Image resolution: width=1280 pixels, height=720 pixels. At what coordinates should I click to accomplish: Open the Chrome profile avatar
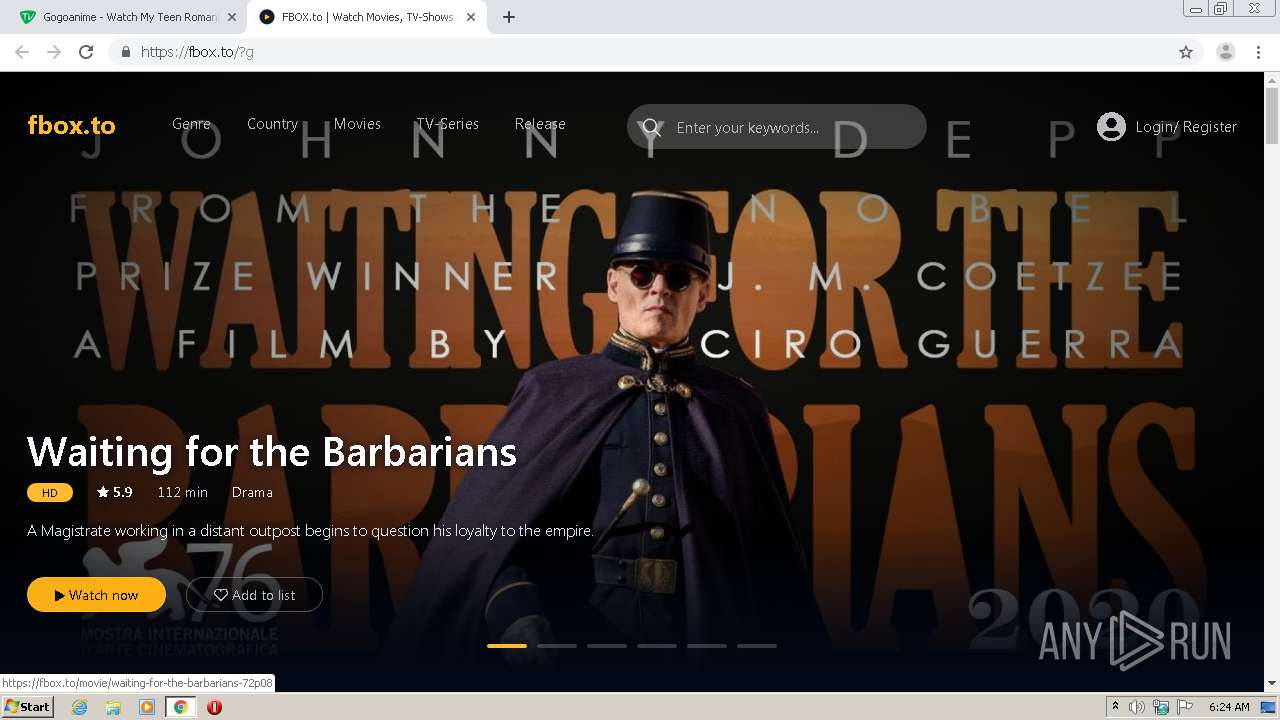click(1225, 52)
